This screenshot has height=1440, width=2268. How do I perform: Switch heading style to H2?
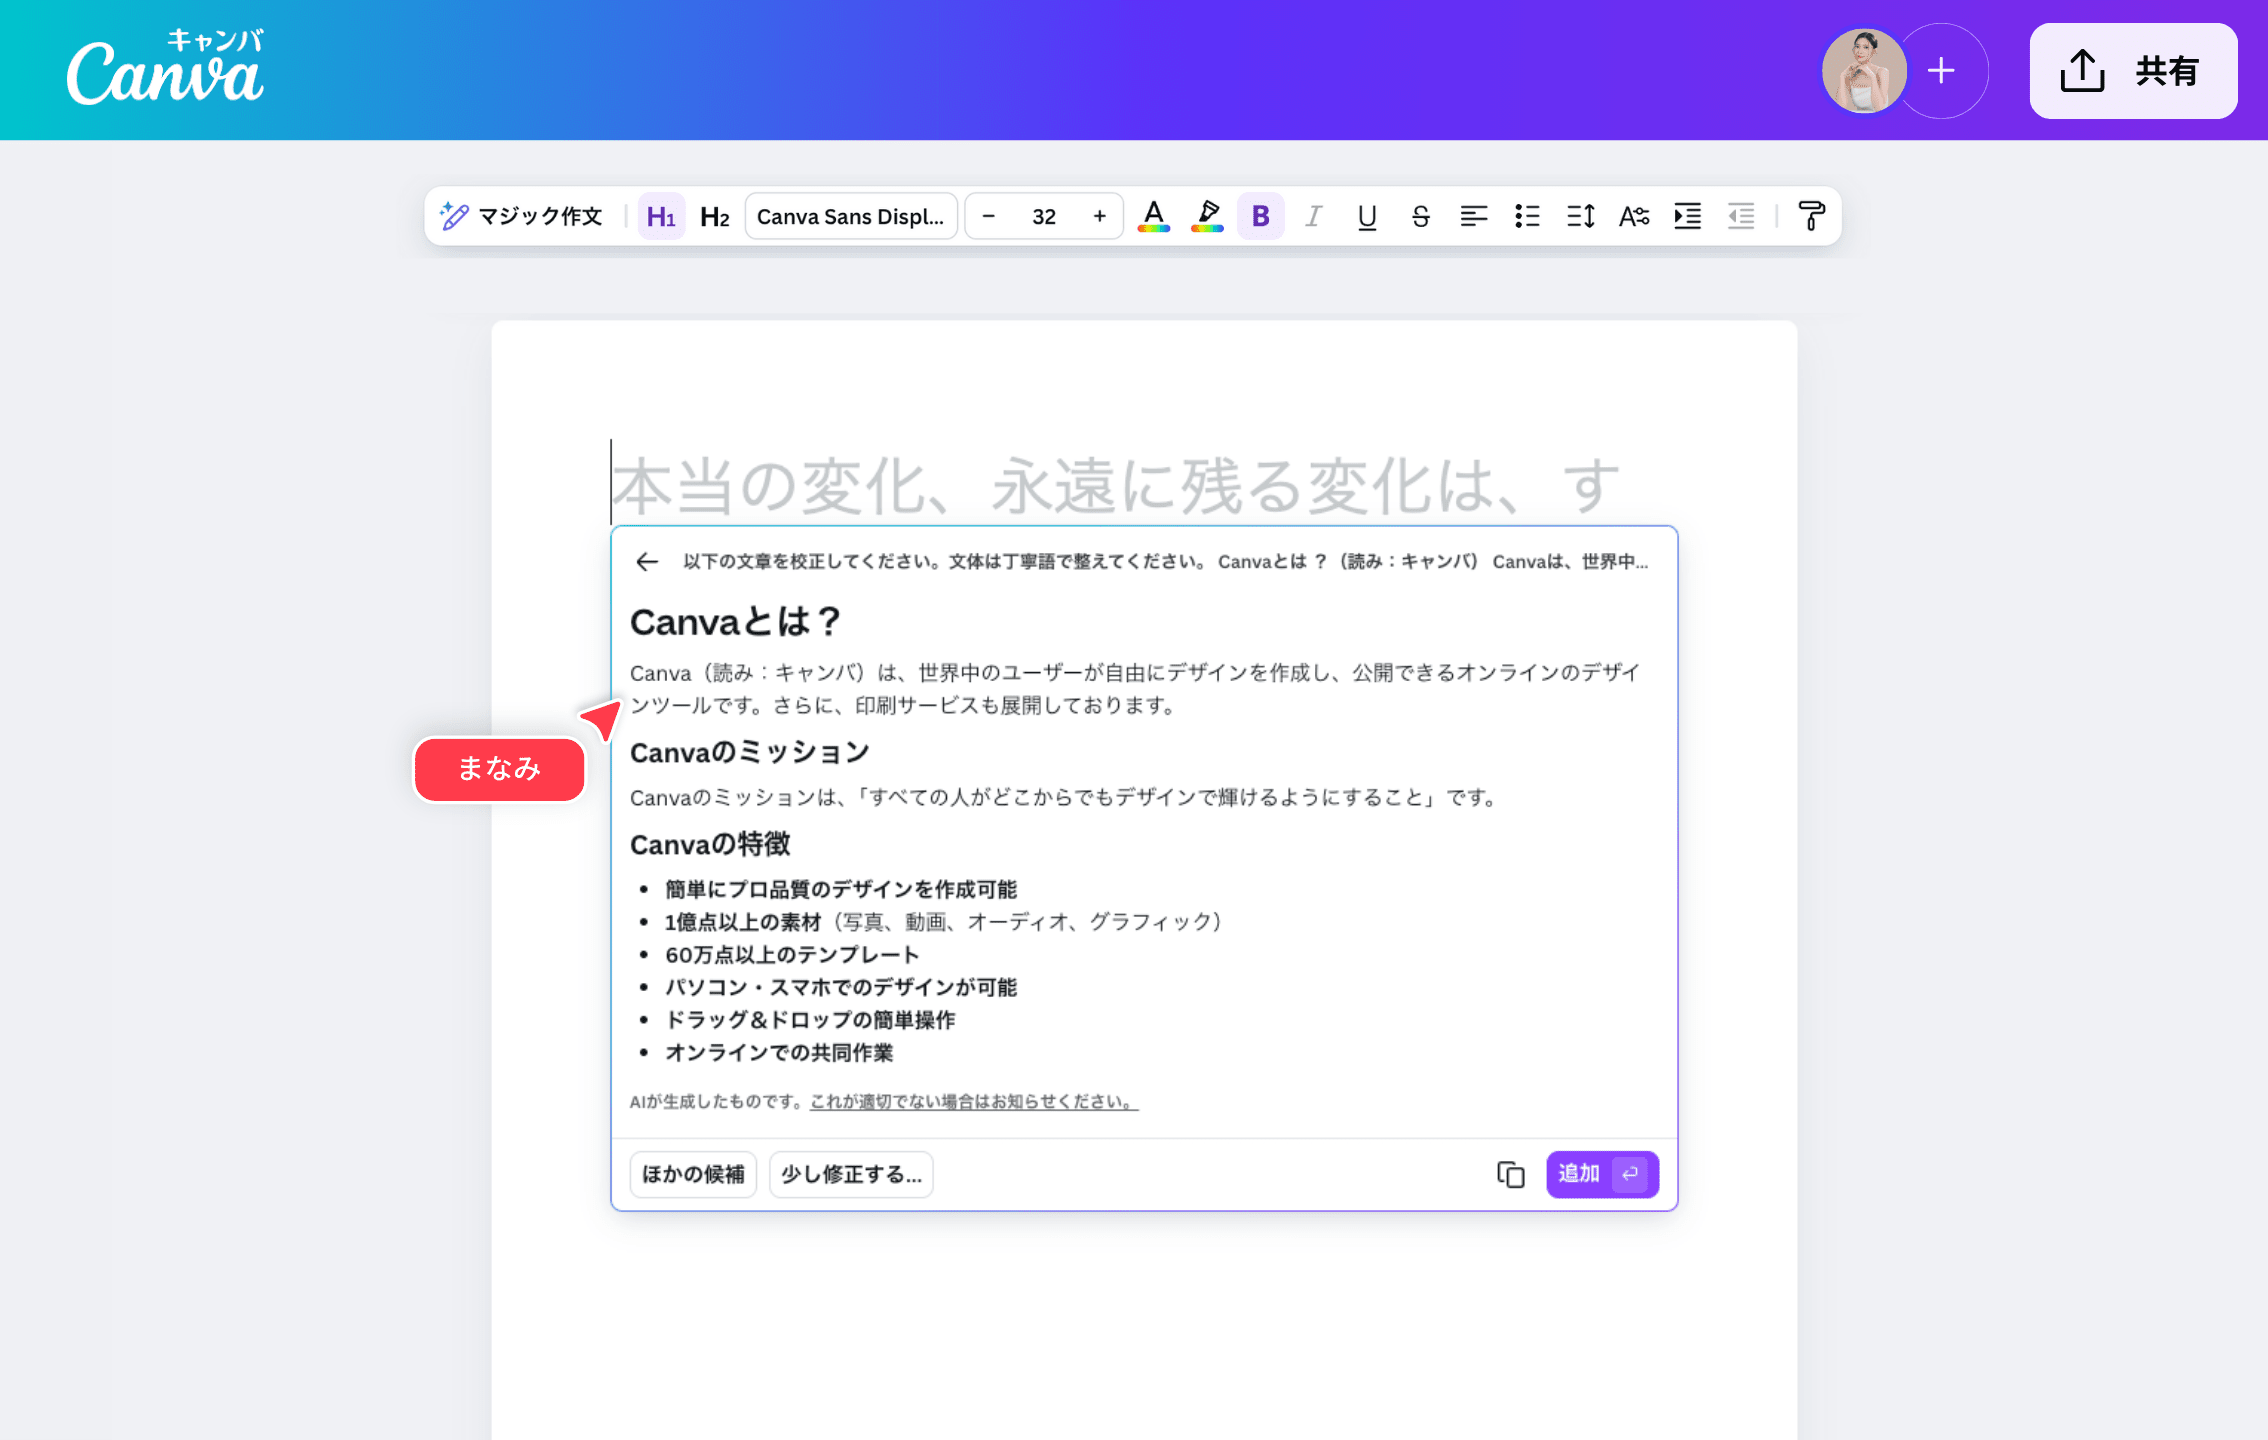pyautogui.click(x=714, y=215)
